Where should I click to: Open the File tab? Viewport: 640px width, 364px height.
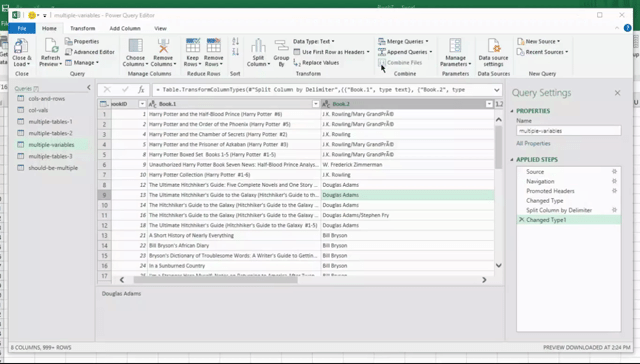tap(22, 28)
